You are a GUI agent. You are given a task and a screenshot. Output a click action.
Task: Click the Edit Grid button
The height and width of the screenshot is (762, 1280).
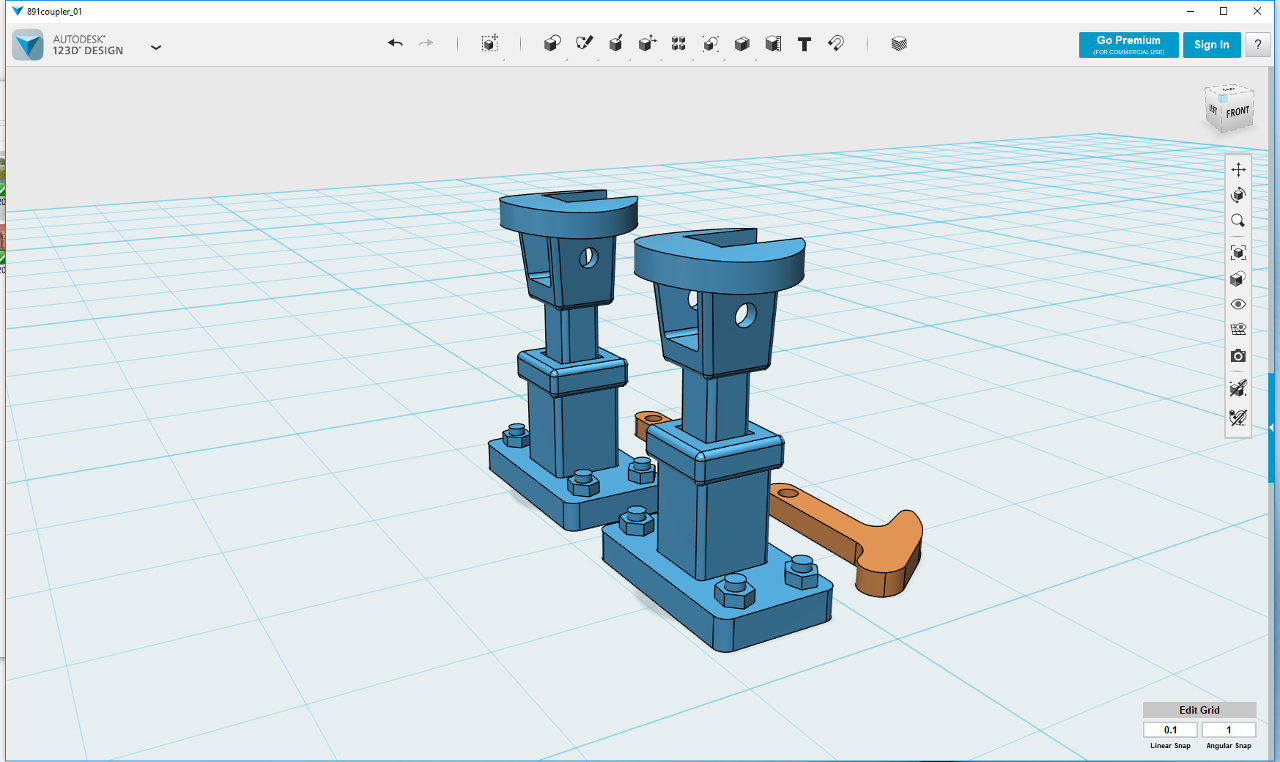1199,710
